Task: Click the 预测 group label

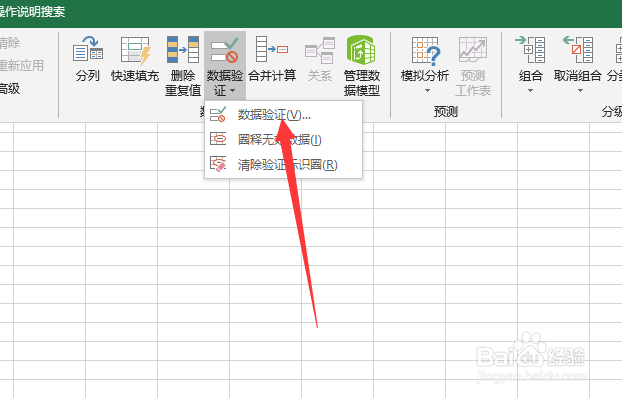Action: click(445, 112)
